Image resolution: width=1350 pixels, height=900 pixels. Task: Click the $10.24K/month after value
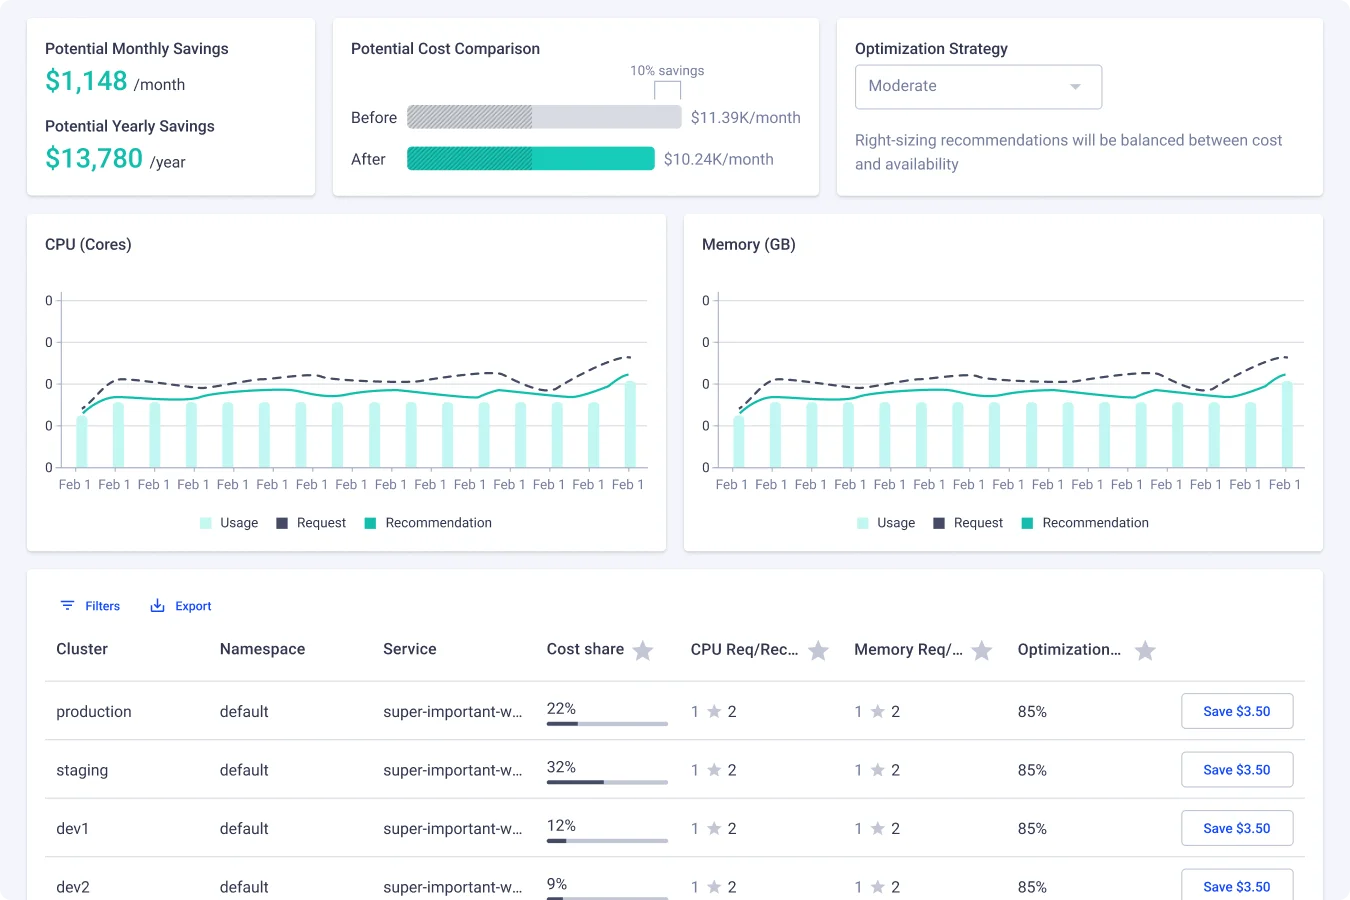click(x=719, y=159)
